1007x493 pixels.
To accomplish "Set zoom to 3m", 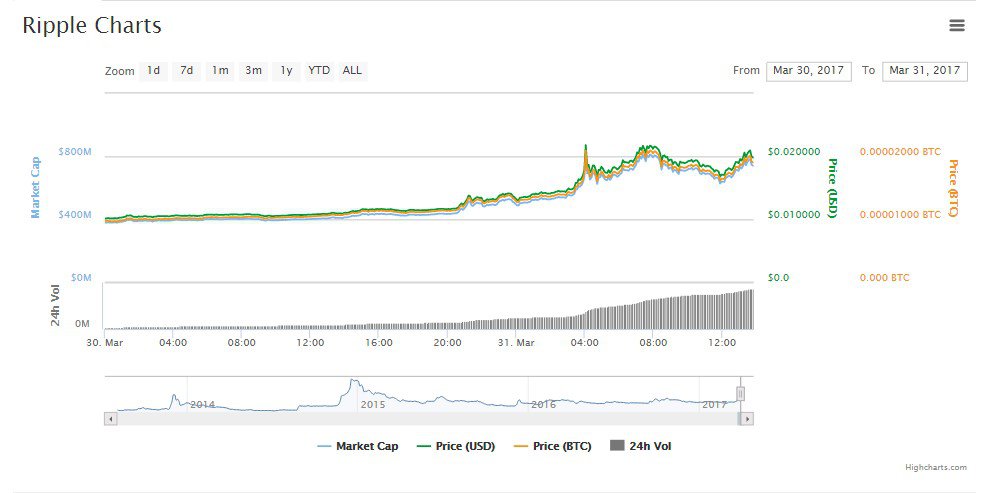I will [x=254, y=71].
